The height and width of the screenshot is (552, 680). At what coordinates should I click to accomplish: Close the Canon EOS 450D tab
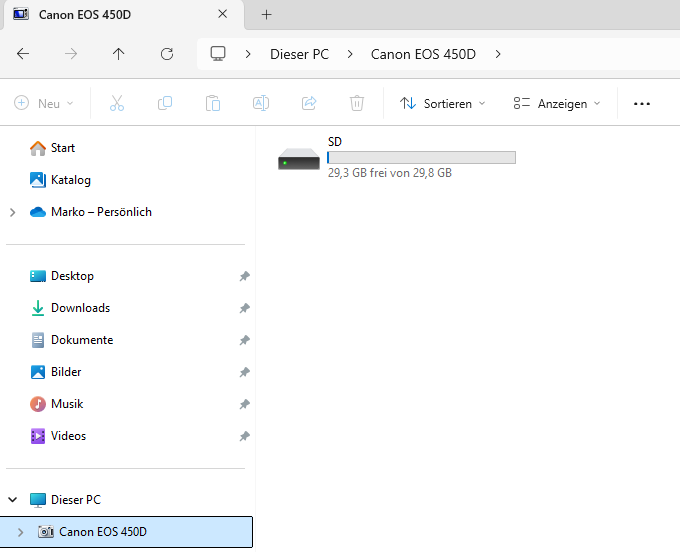(222, 14)
